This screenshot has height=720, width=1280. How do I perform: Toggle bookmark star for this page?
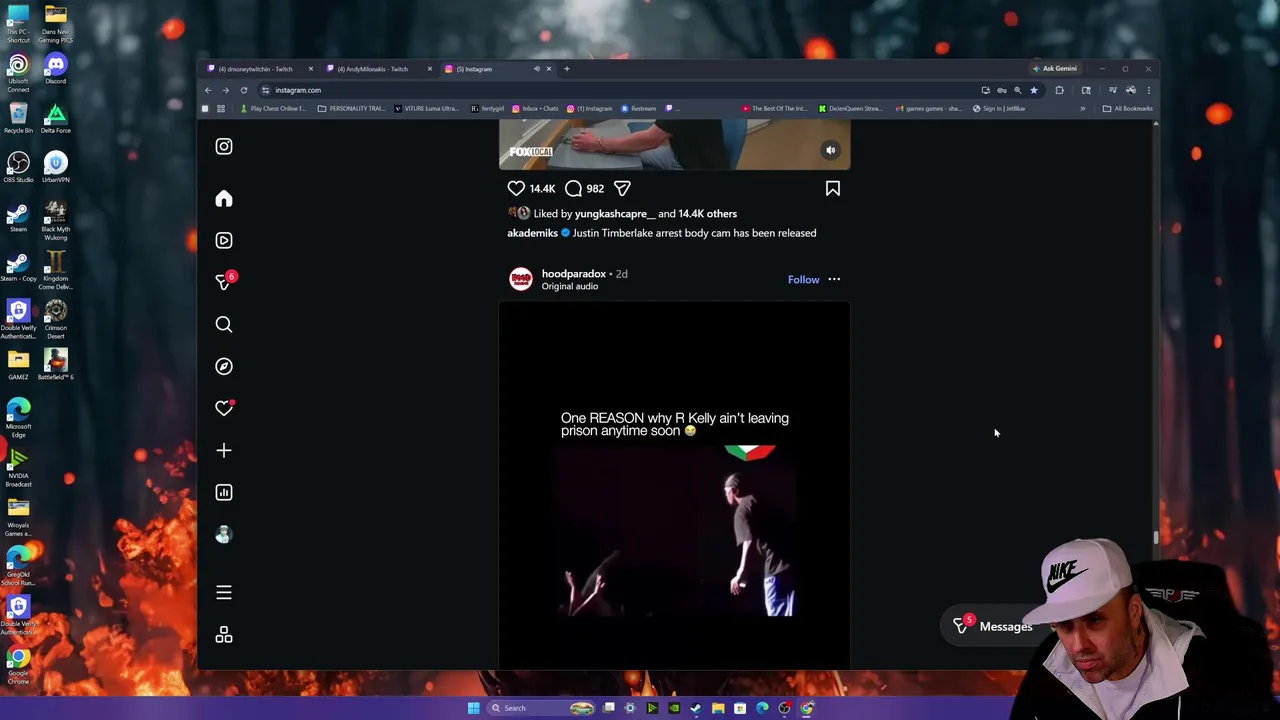click(x=1034, y=90)
